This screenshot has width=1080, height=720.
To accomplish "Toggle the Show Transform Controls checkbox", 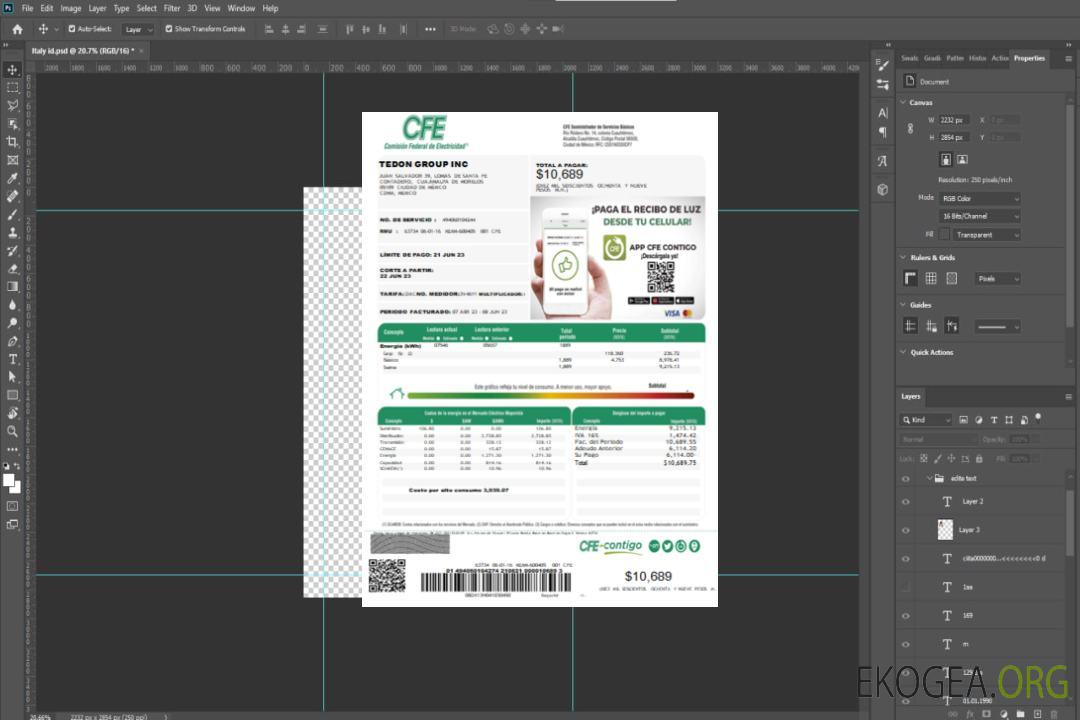I will point(169,29).
